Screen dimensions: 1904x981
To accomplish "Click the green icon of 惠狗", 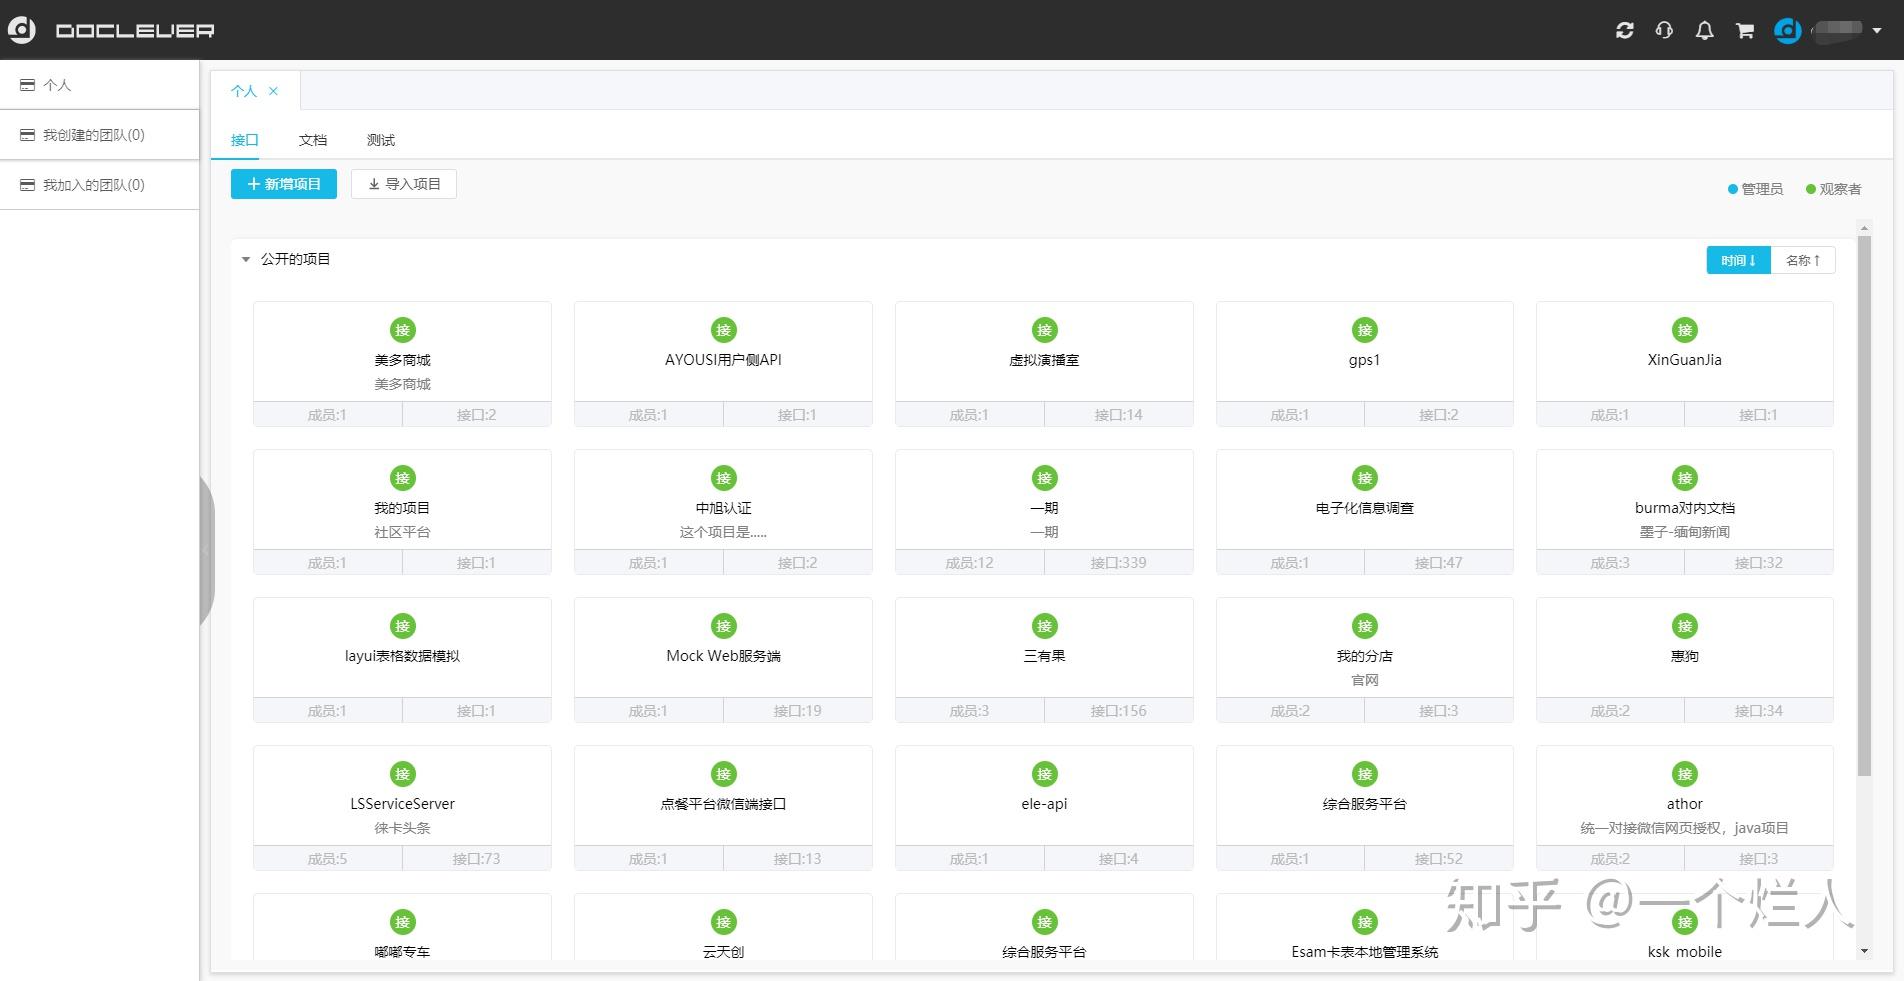I will pyautogui.click(x=1684, y=626).
